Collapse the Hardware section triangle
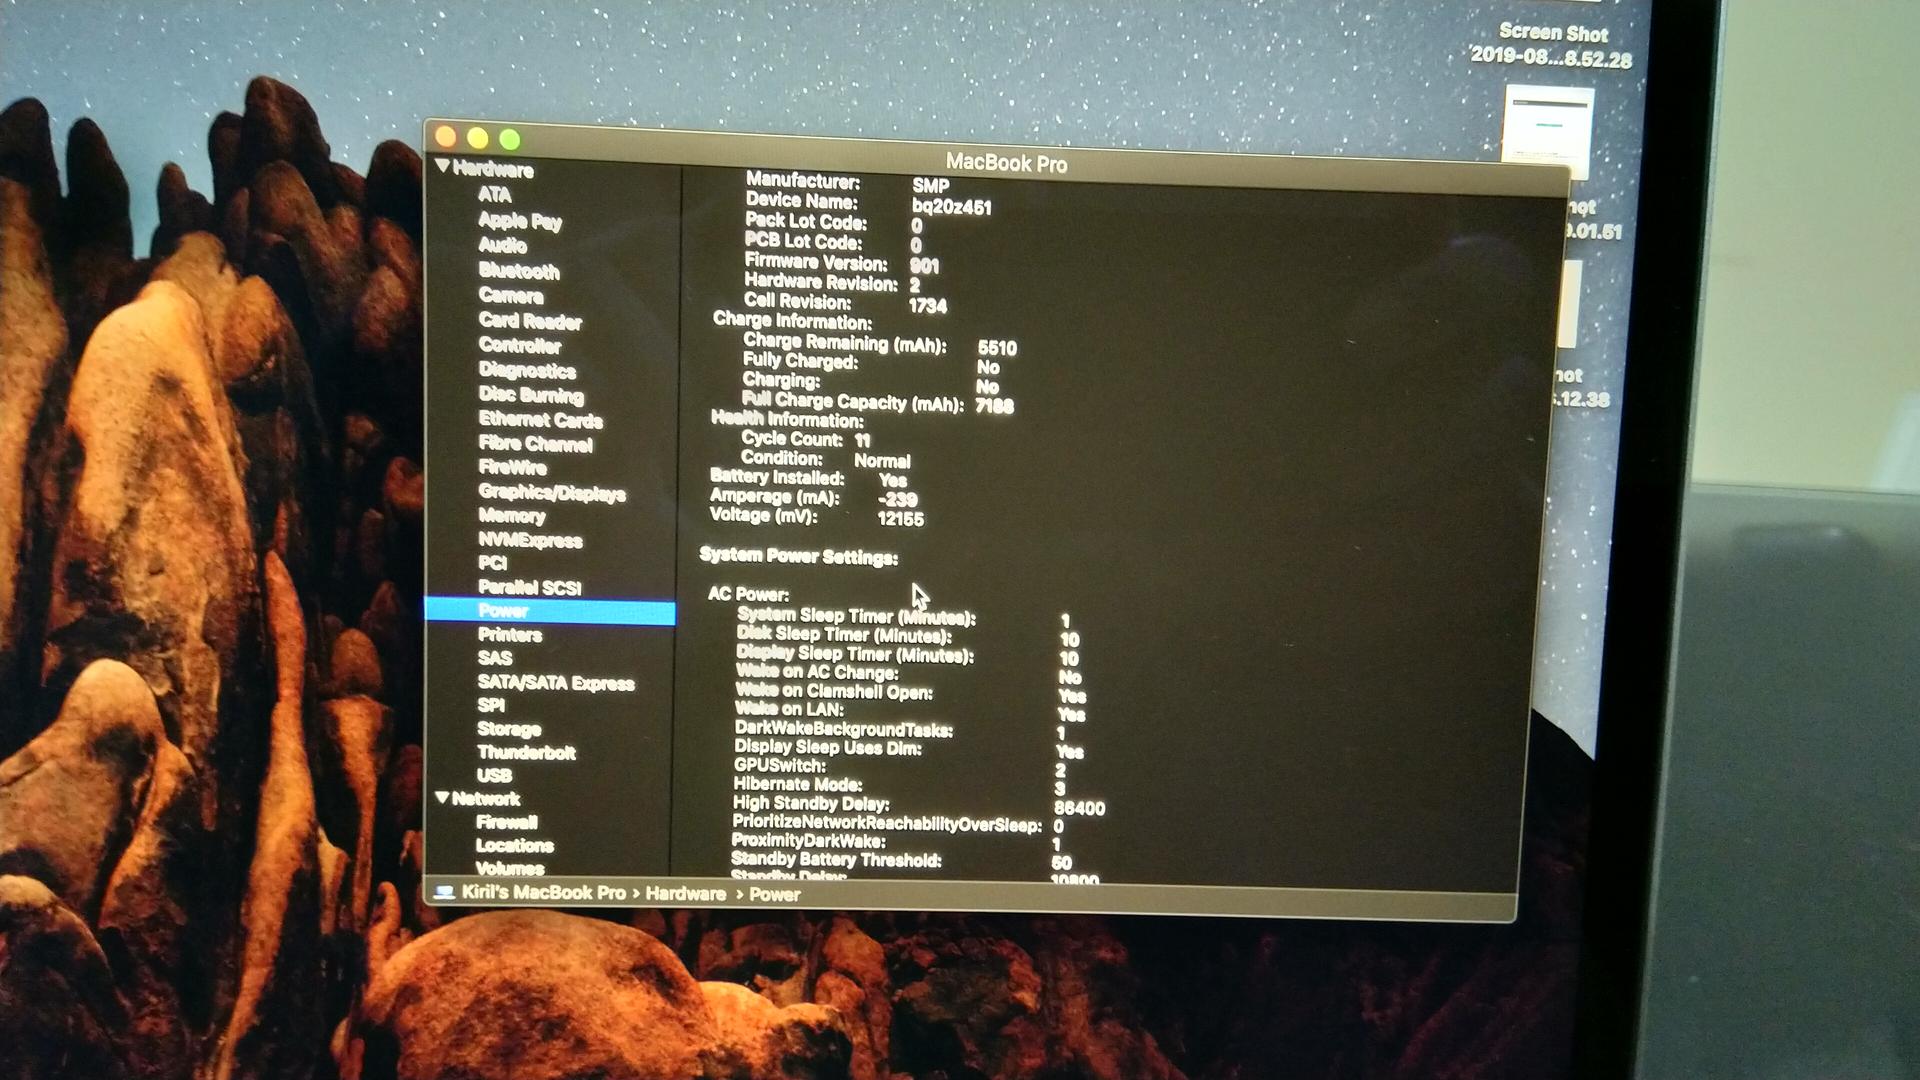 [x=442, y=166]
